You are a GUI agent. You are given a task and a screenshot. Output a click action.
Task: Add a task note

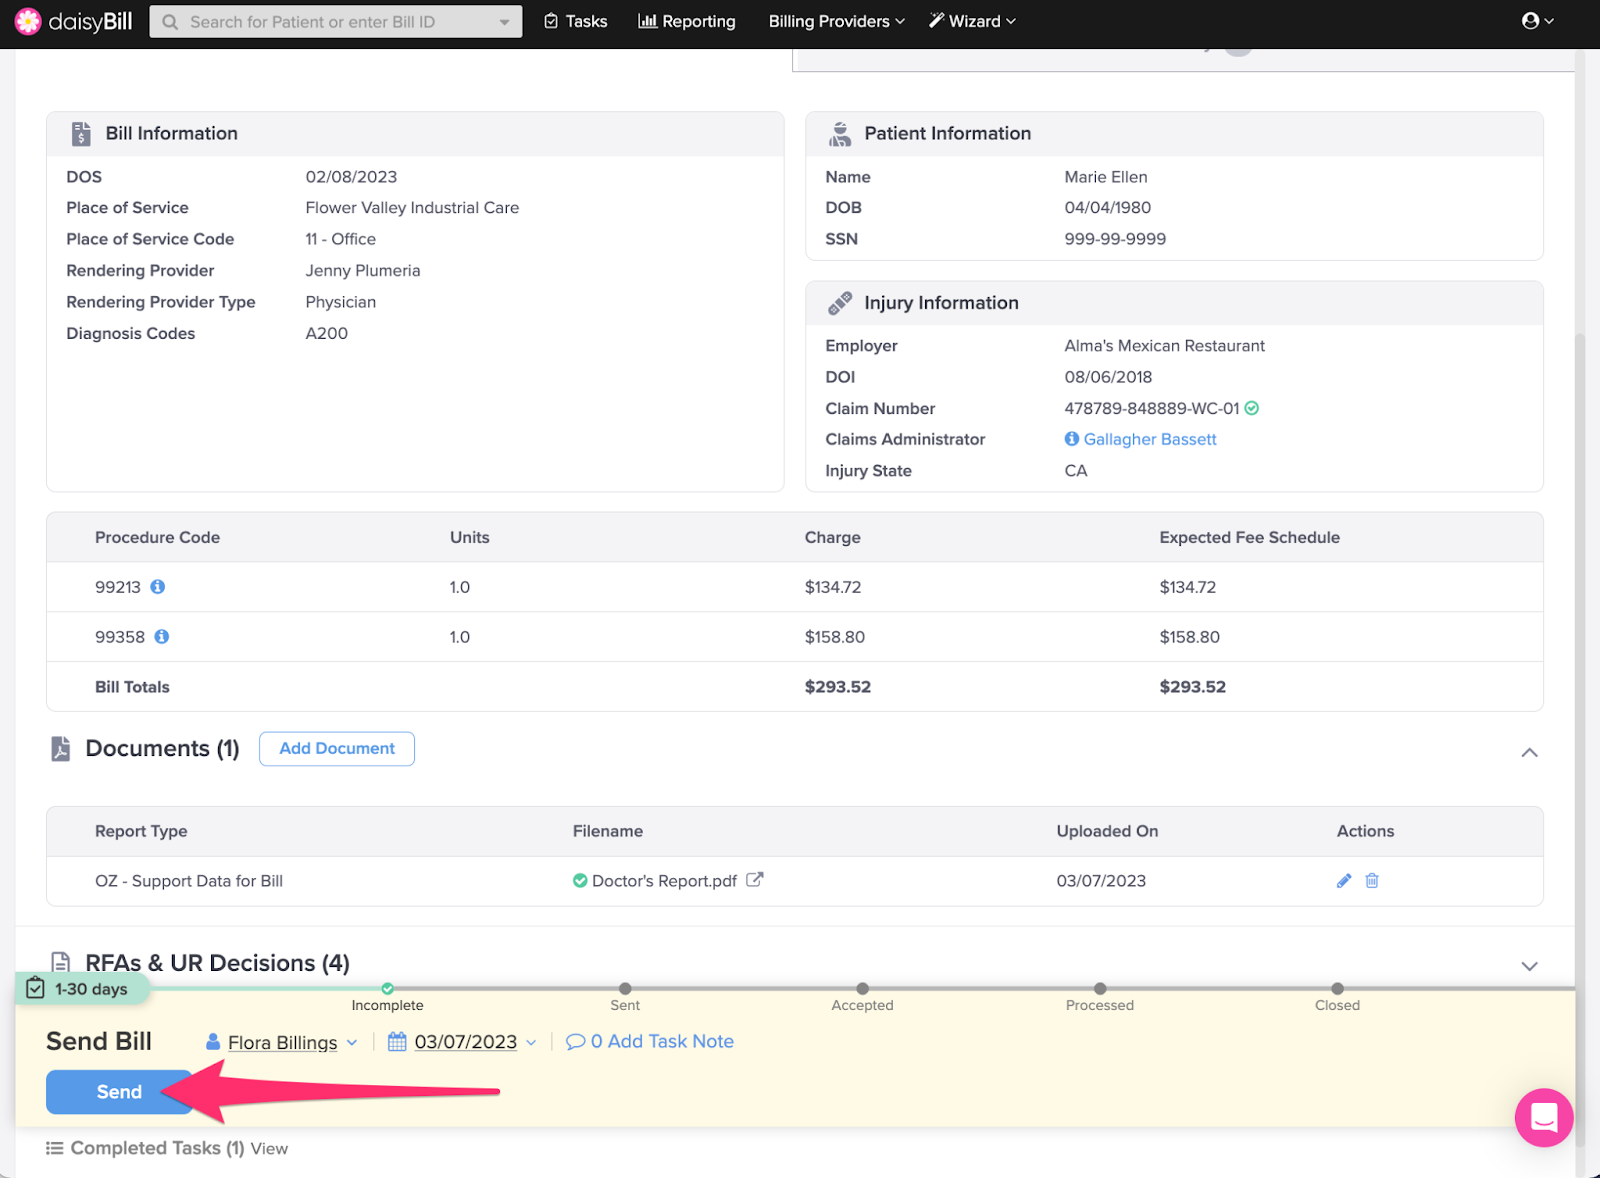pos(662,1042)
